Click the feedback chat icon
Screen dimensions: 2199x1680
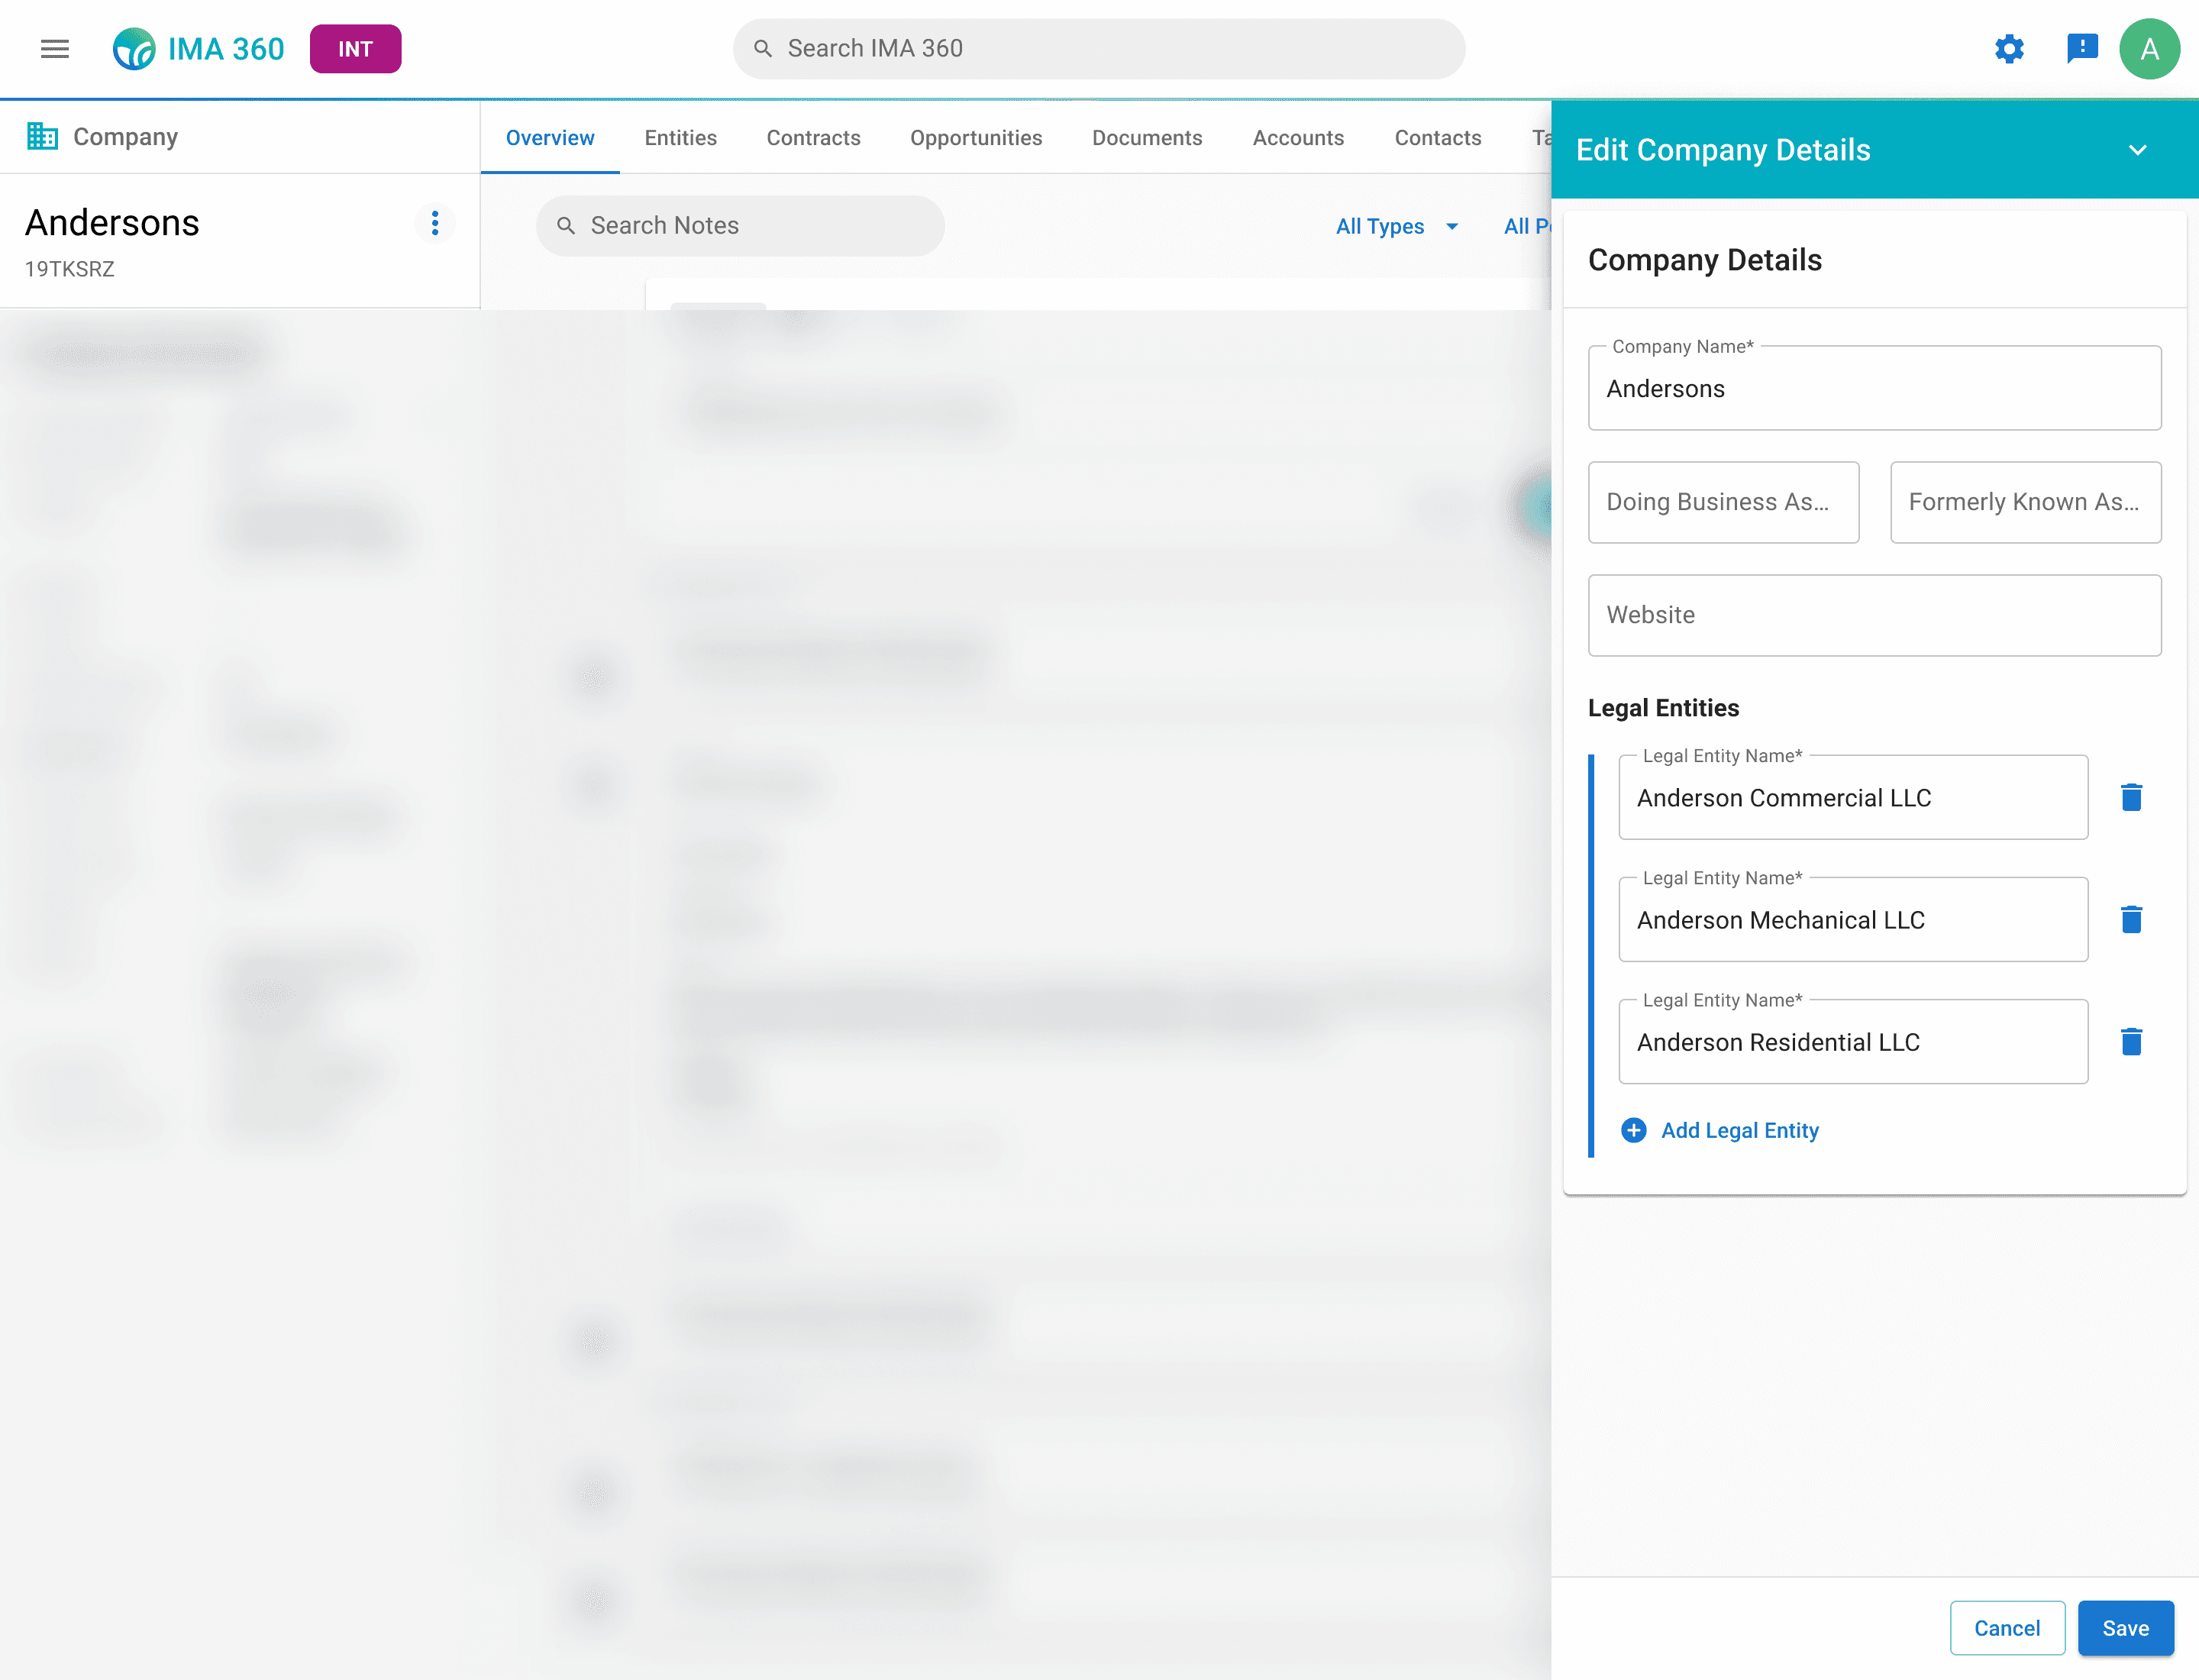click(2082, 49)
